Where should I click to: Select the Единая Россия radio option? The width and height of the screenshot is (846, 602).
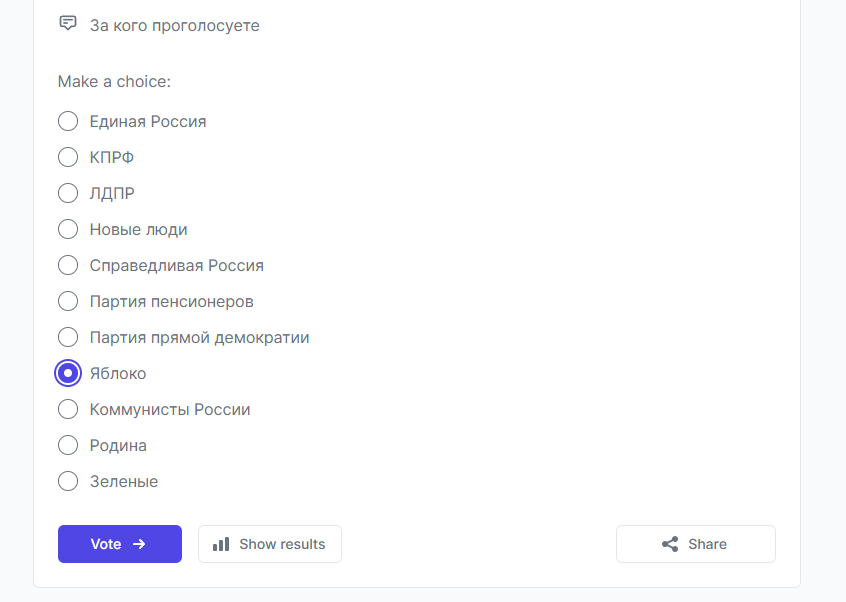pos(68,121)
